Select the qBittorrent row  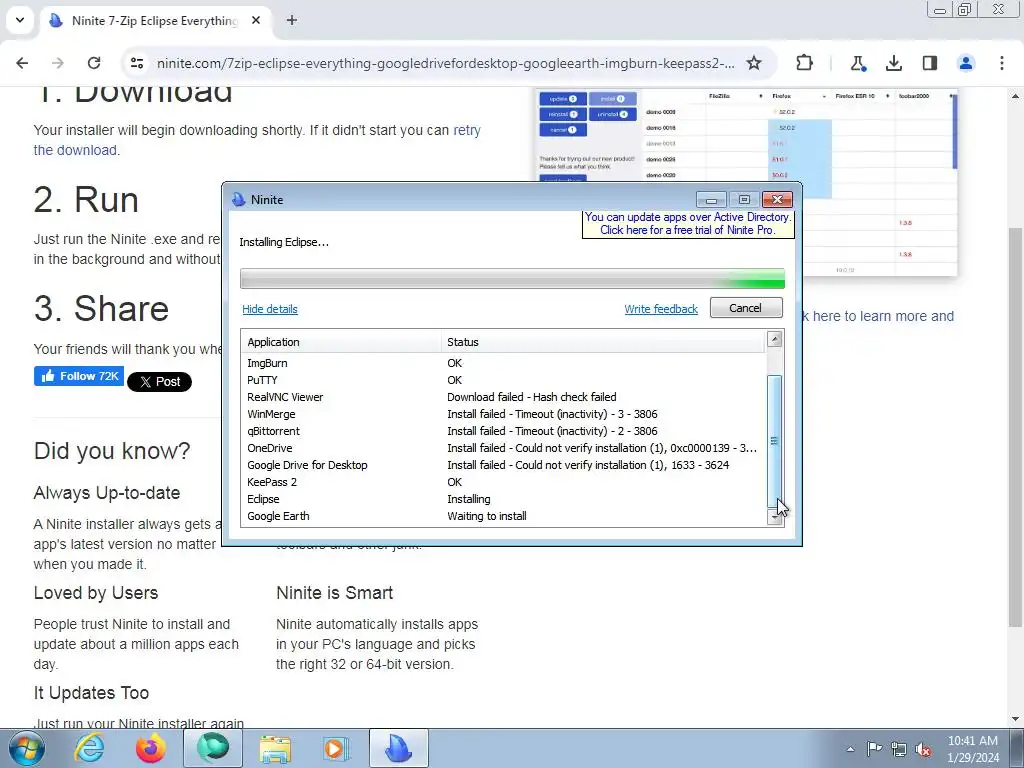coord(503,431)
